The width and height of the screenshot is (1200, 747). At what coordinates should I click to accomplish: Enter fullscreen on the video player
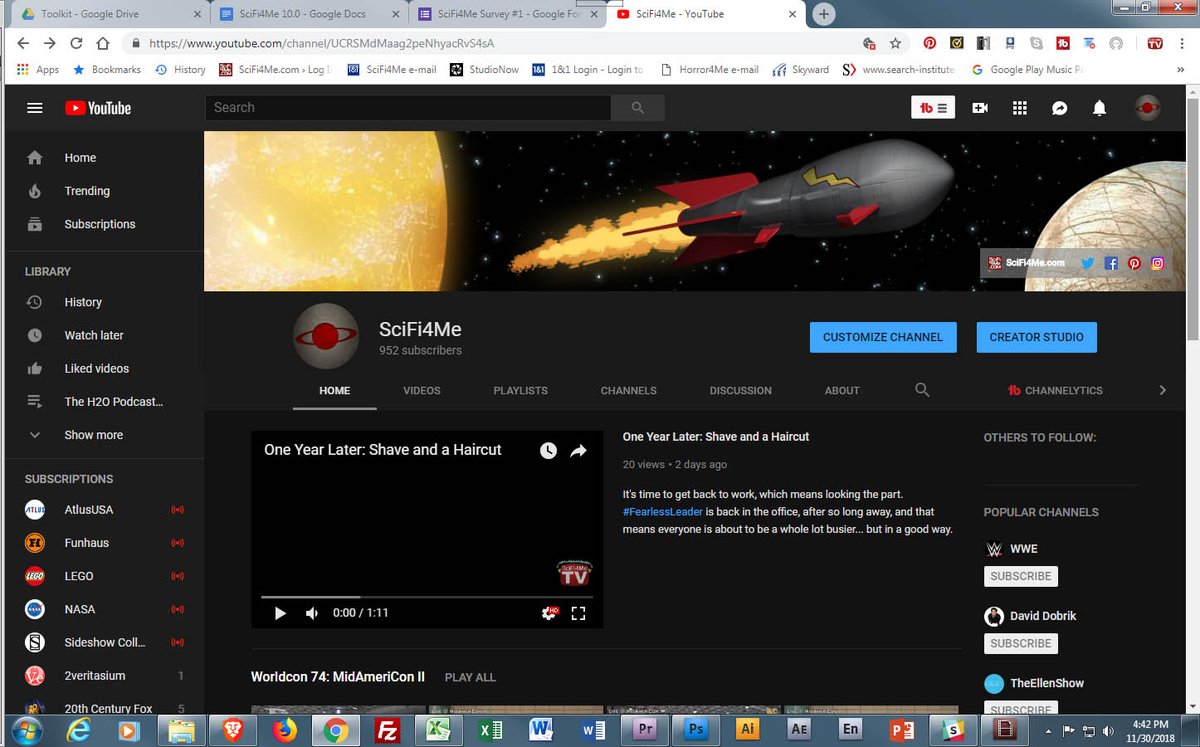[578, 613]
